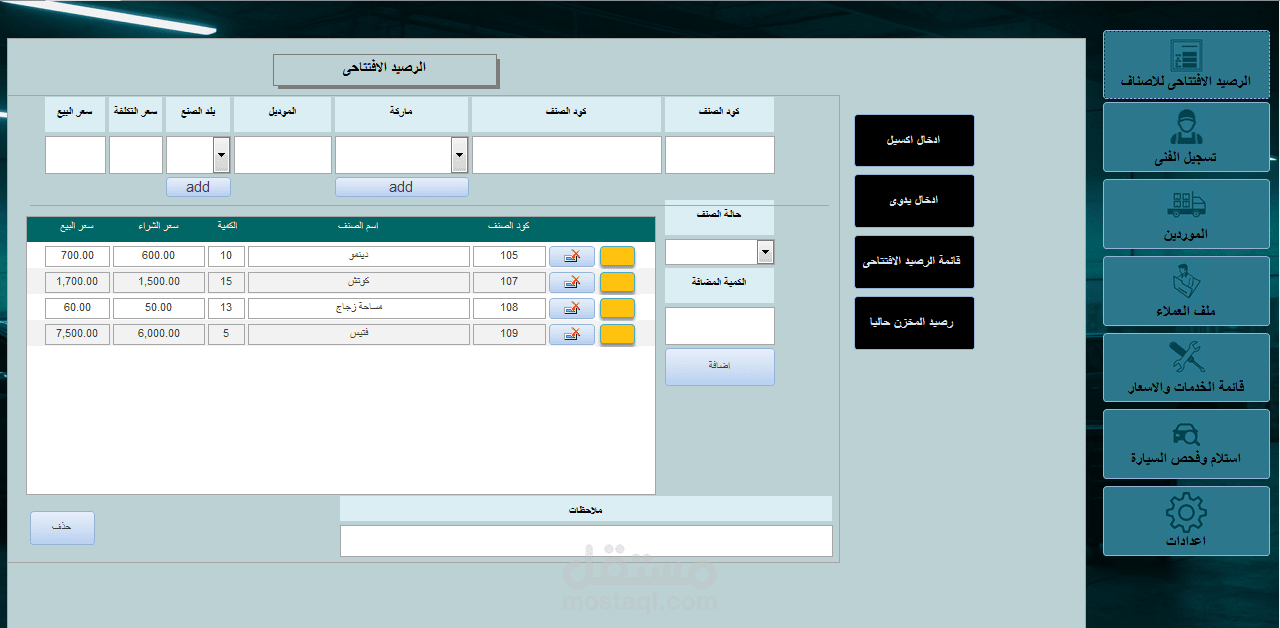1280x628 pixels.
Task: Click yellow button on row 108
Action: coord(617,308)
